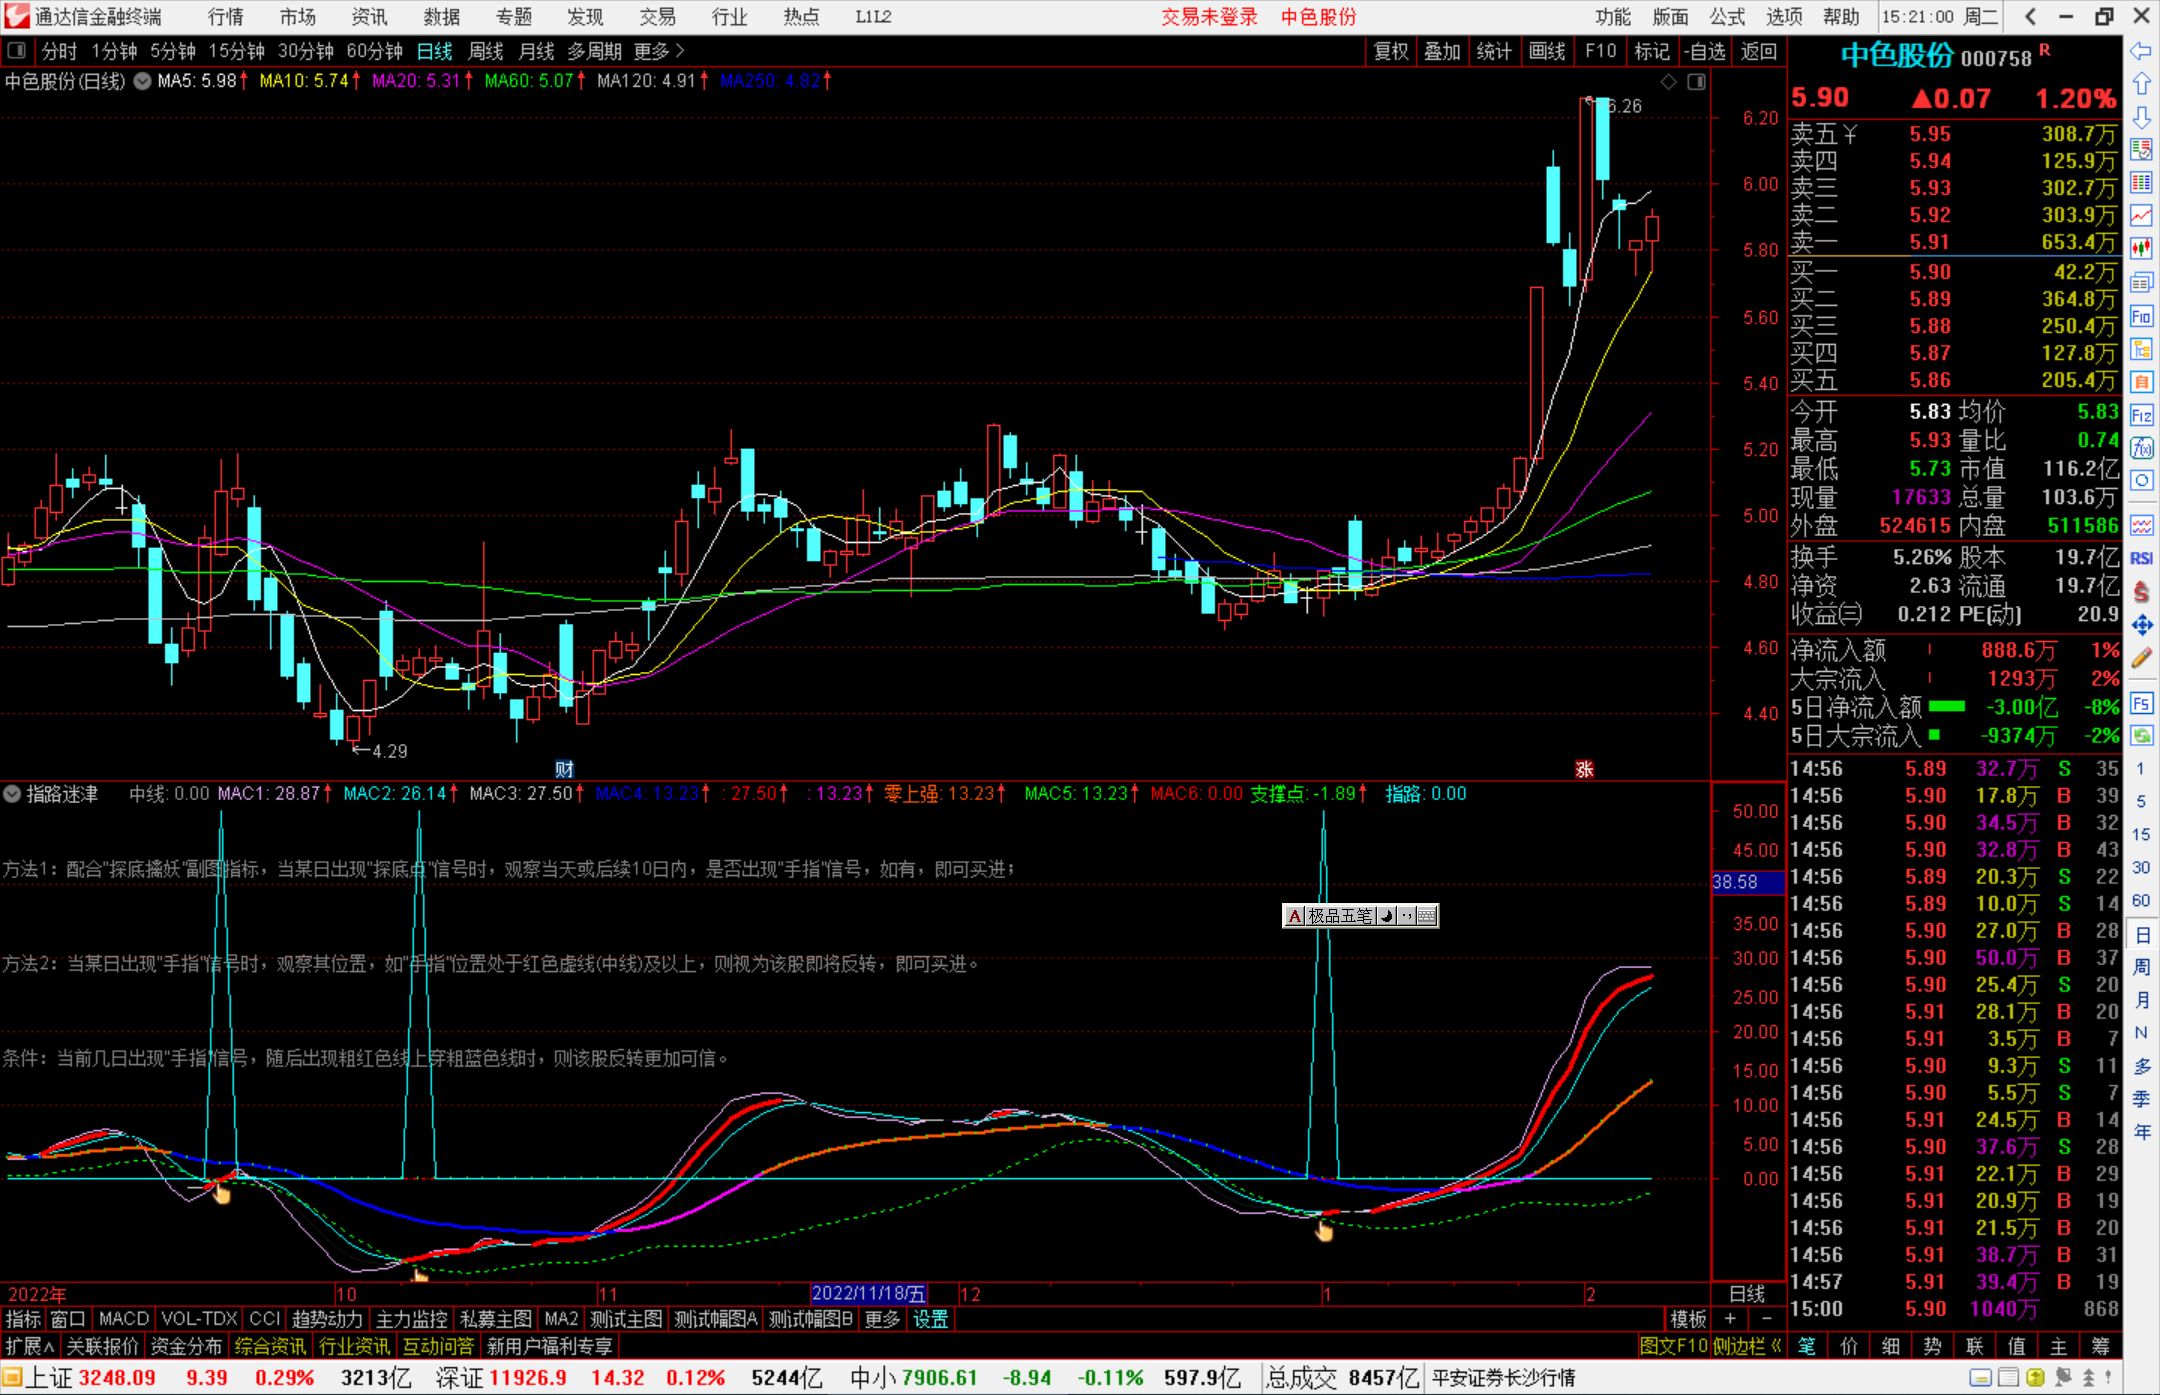Expand the 更多 periods dropdown

[659, 50]
